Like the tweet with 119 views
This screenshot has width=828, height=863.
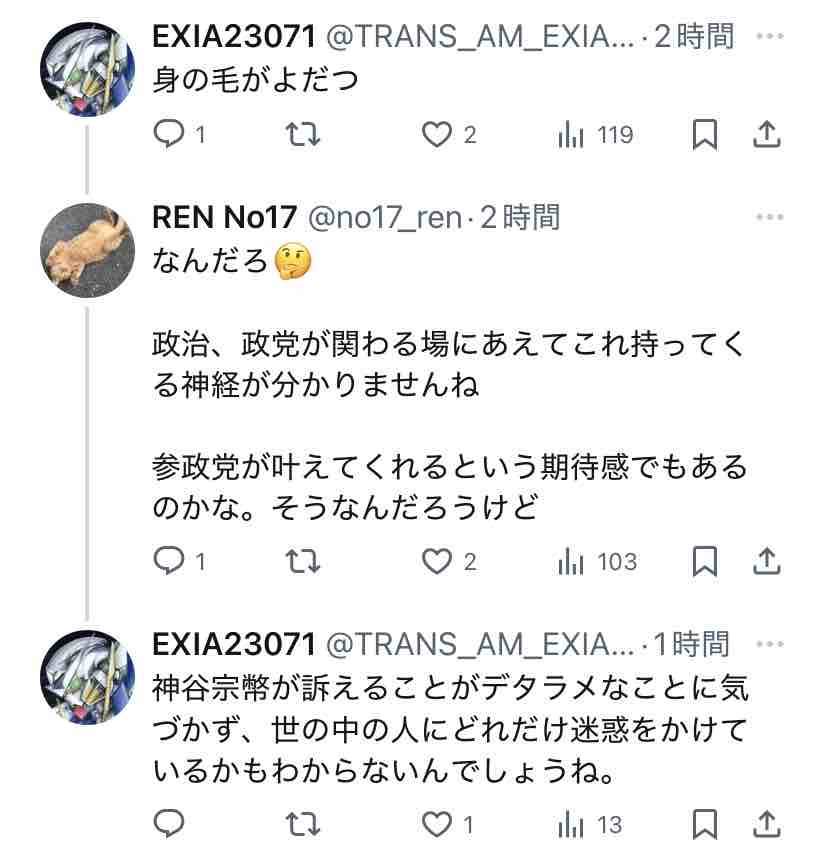pyautogui.click(x=449, y=134)
